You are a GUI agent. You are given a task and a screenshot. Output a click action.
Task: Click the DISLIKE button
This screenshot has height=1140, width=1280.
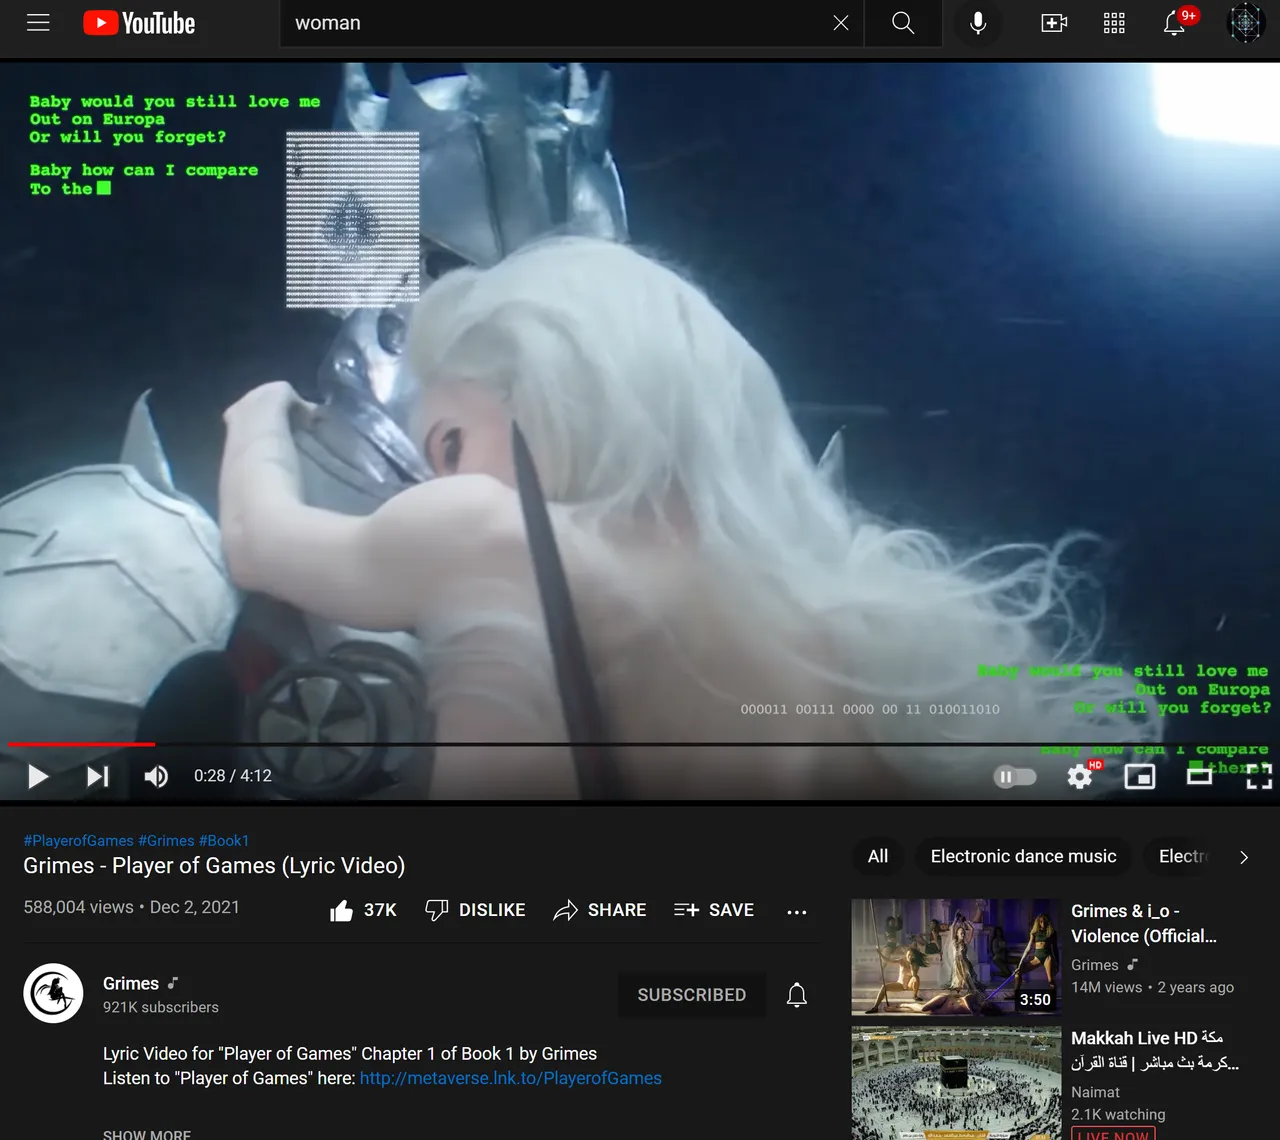[475, 910]
